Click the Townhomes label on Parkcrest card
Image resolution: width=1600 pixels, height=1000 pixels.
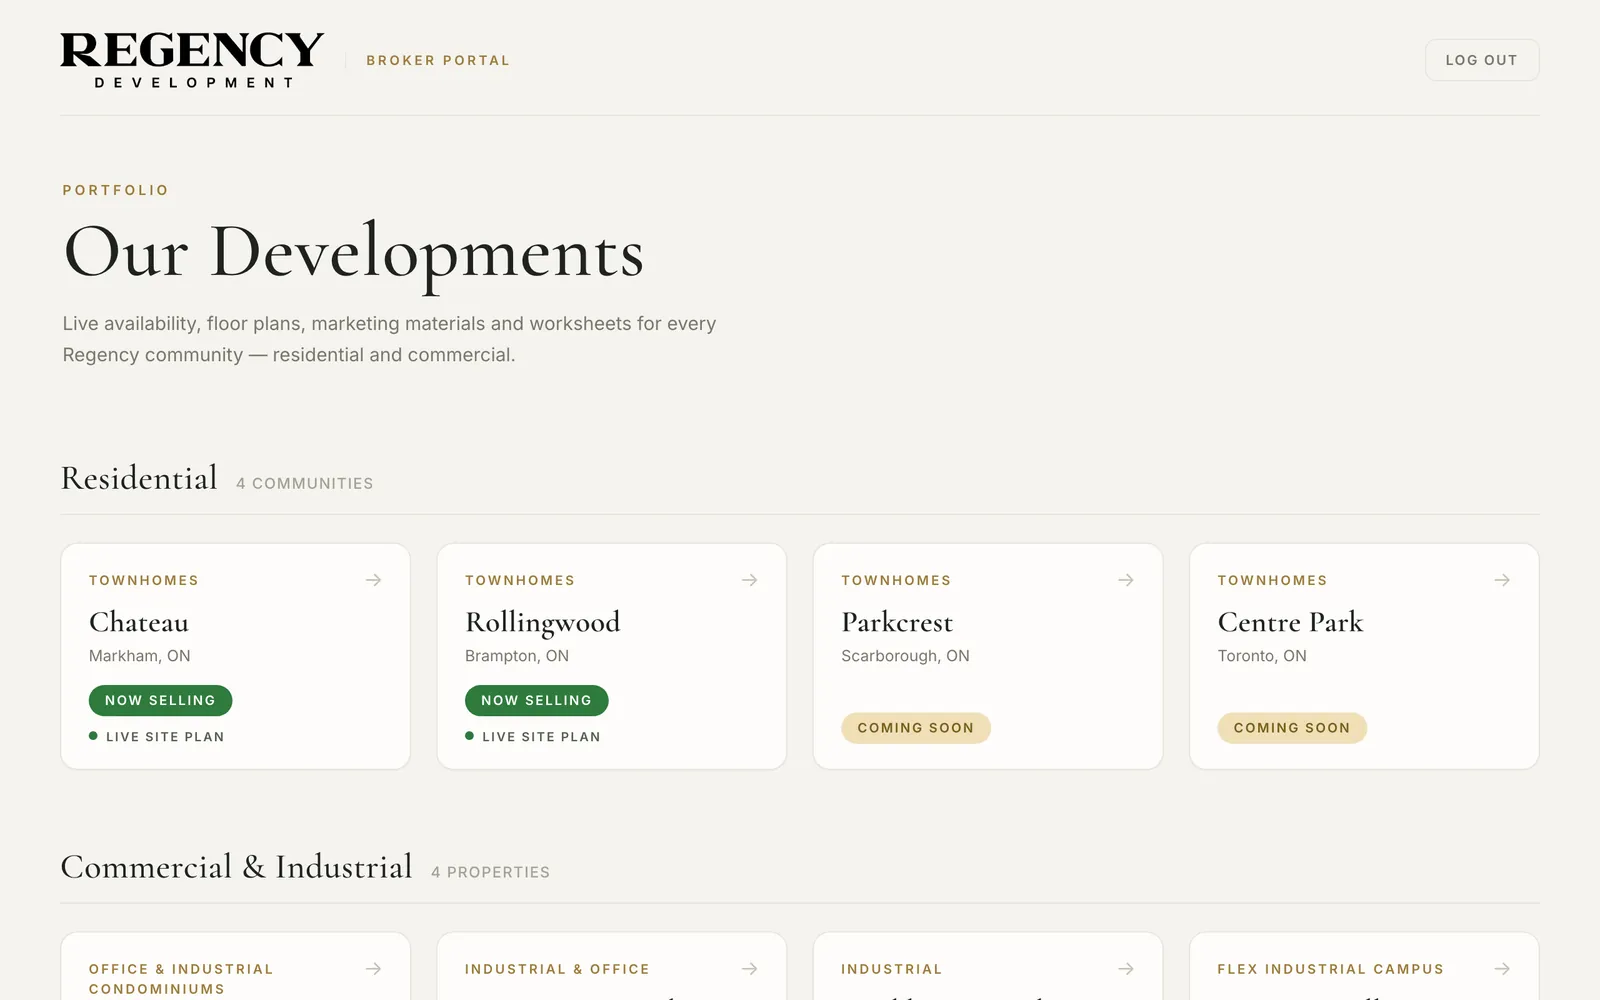(x=896, y=580)
